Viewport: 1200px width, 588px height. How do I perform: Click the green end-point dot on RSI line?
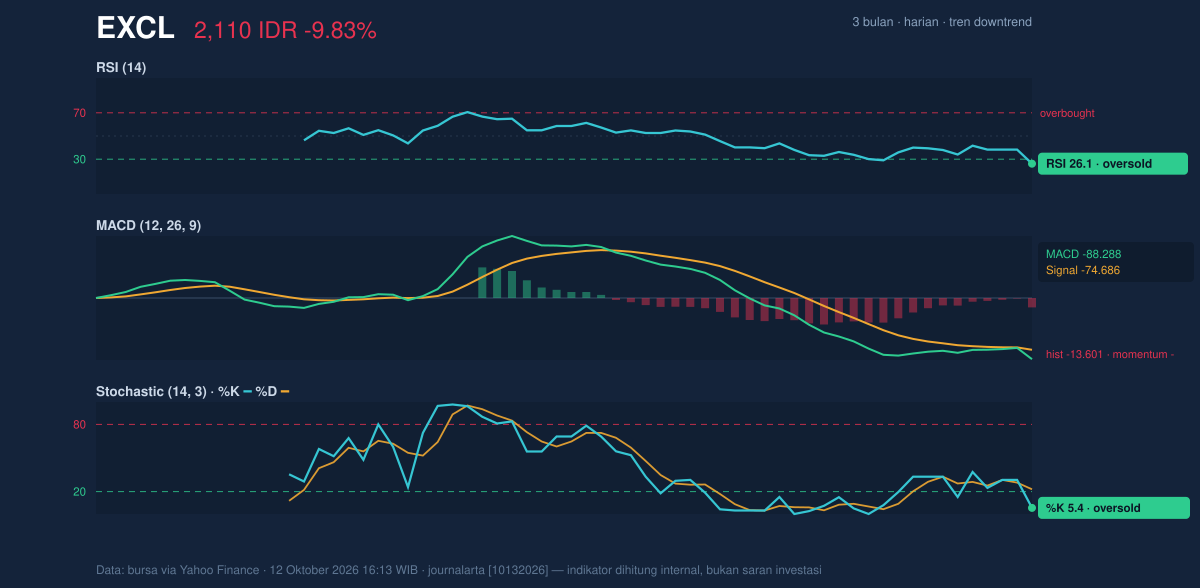[x=1032, y=163]
